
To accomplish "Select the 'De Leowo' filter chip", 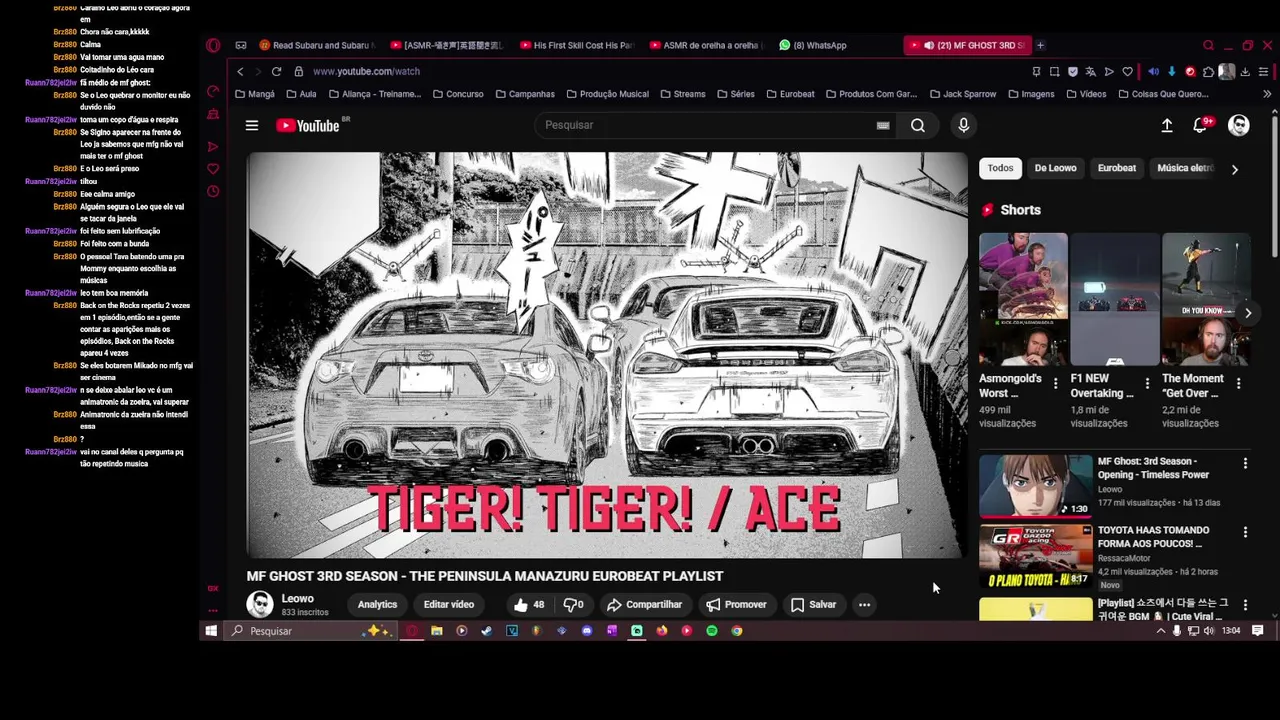I will coord(1055,168).
